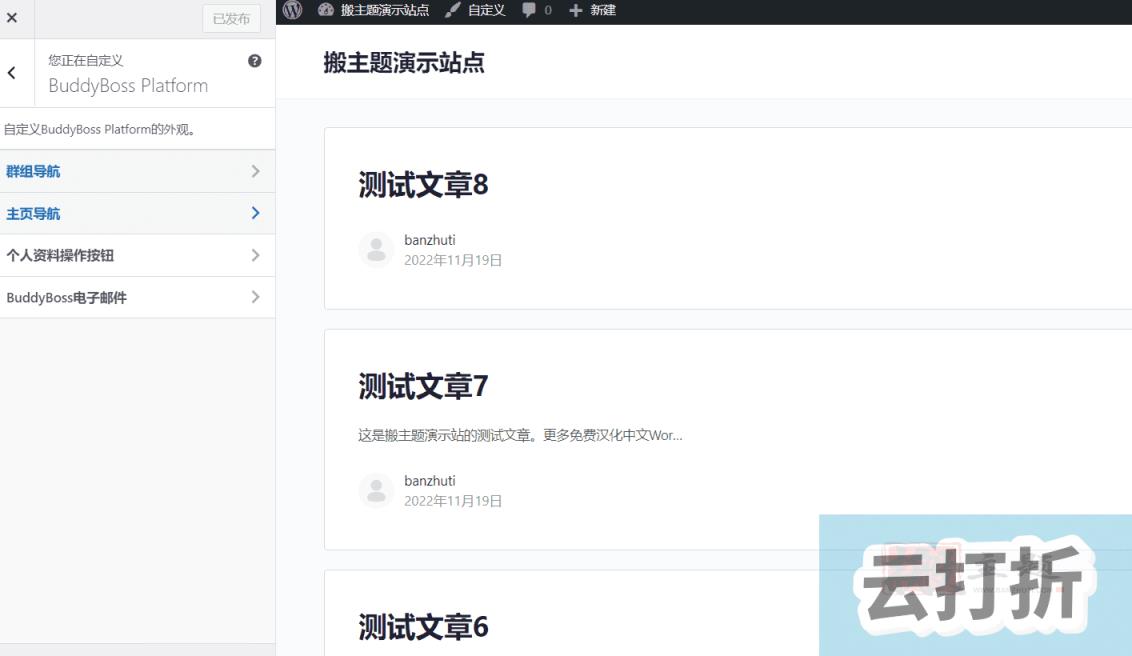Click the 已发布 publish button
The height and width of the screenshot is (656, 1132).
pyautogui.click(x=231, y=19)
